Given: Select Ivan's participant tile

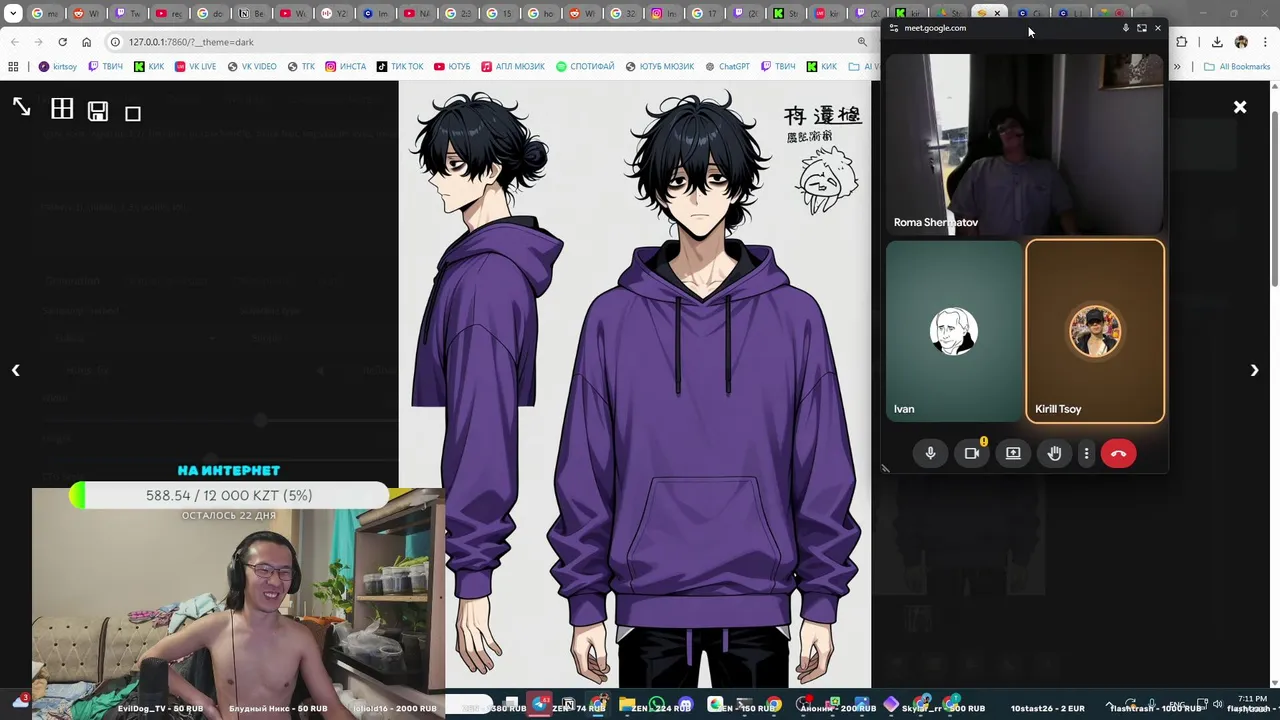Looking at the screenshot, I should (x=954, y=331).
